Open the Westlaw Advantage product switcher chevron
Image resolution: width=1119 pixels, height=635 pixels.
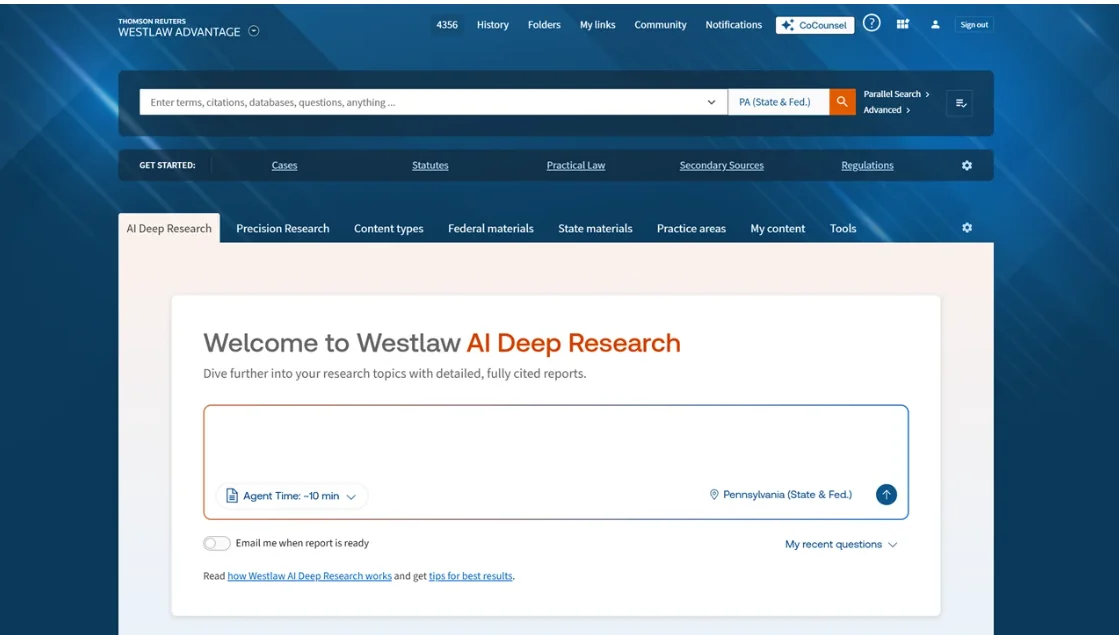(x=253, y=31)
